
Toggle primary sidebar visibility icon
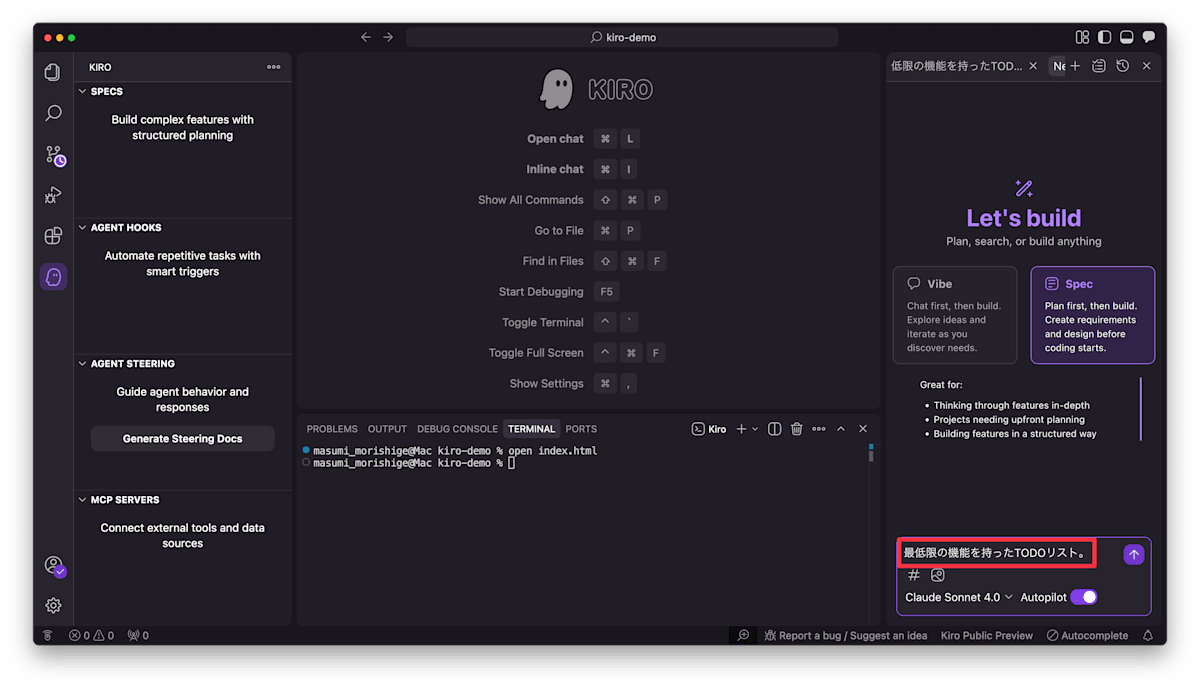pos(1104,37)
